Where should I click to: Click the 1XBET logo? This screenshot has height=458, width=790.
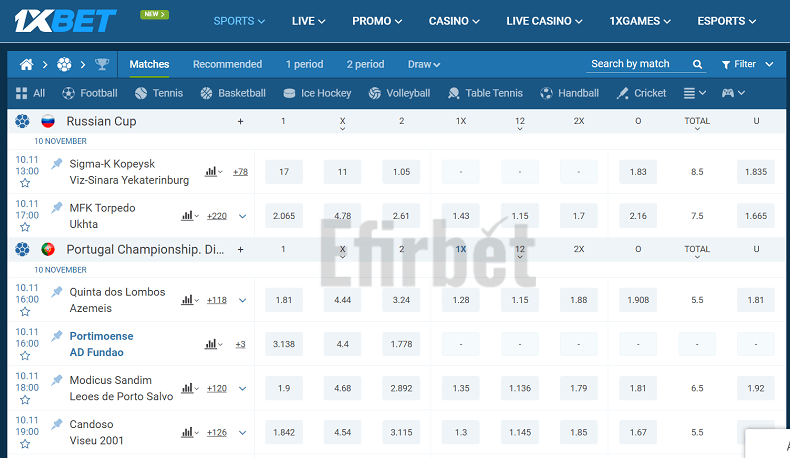point(65,21)
